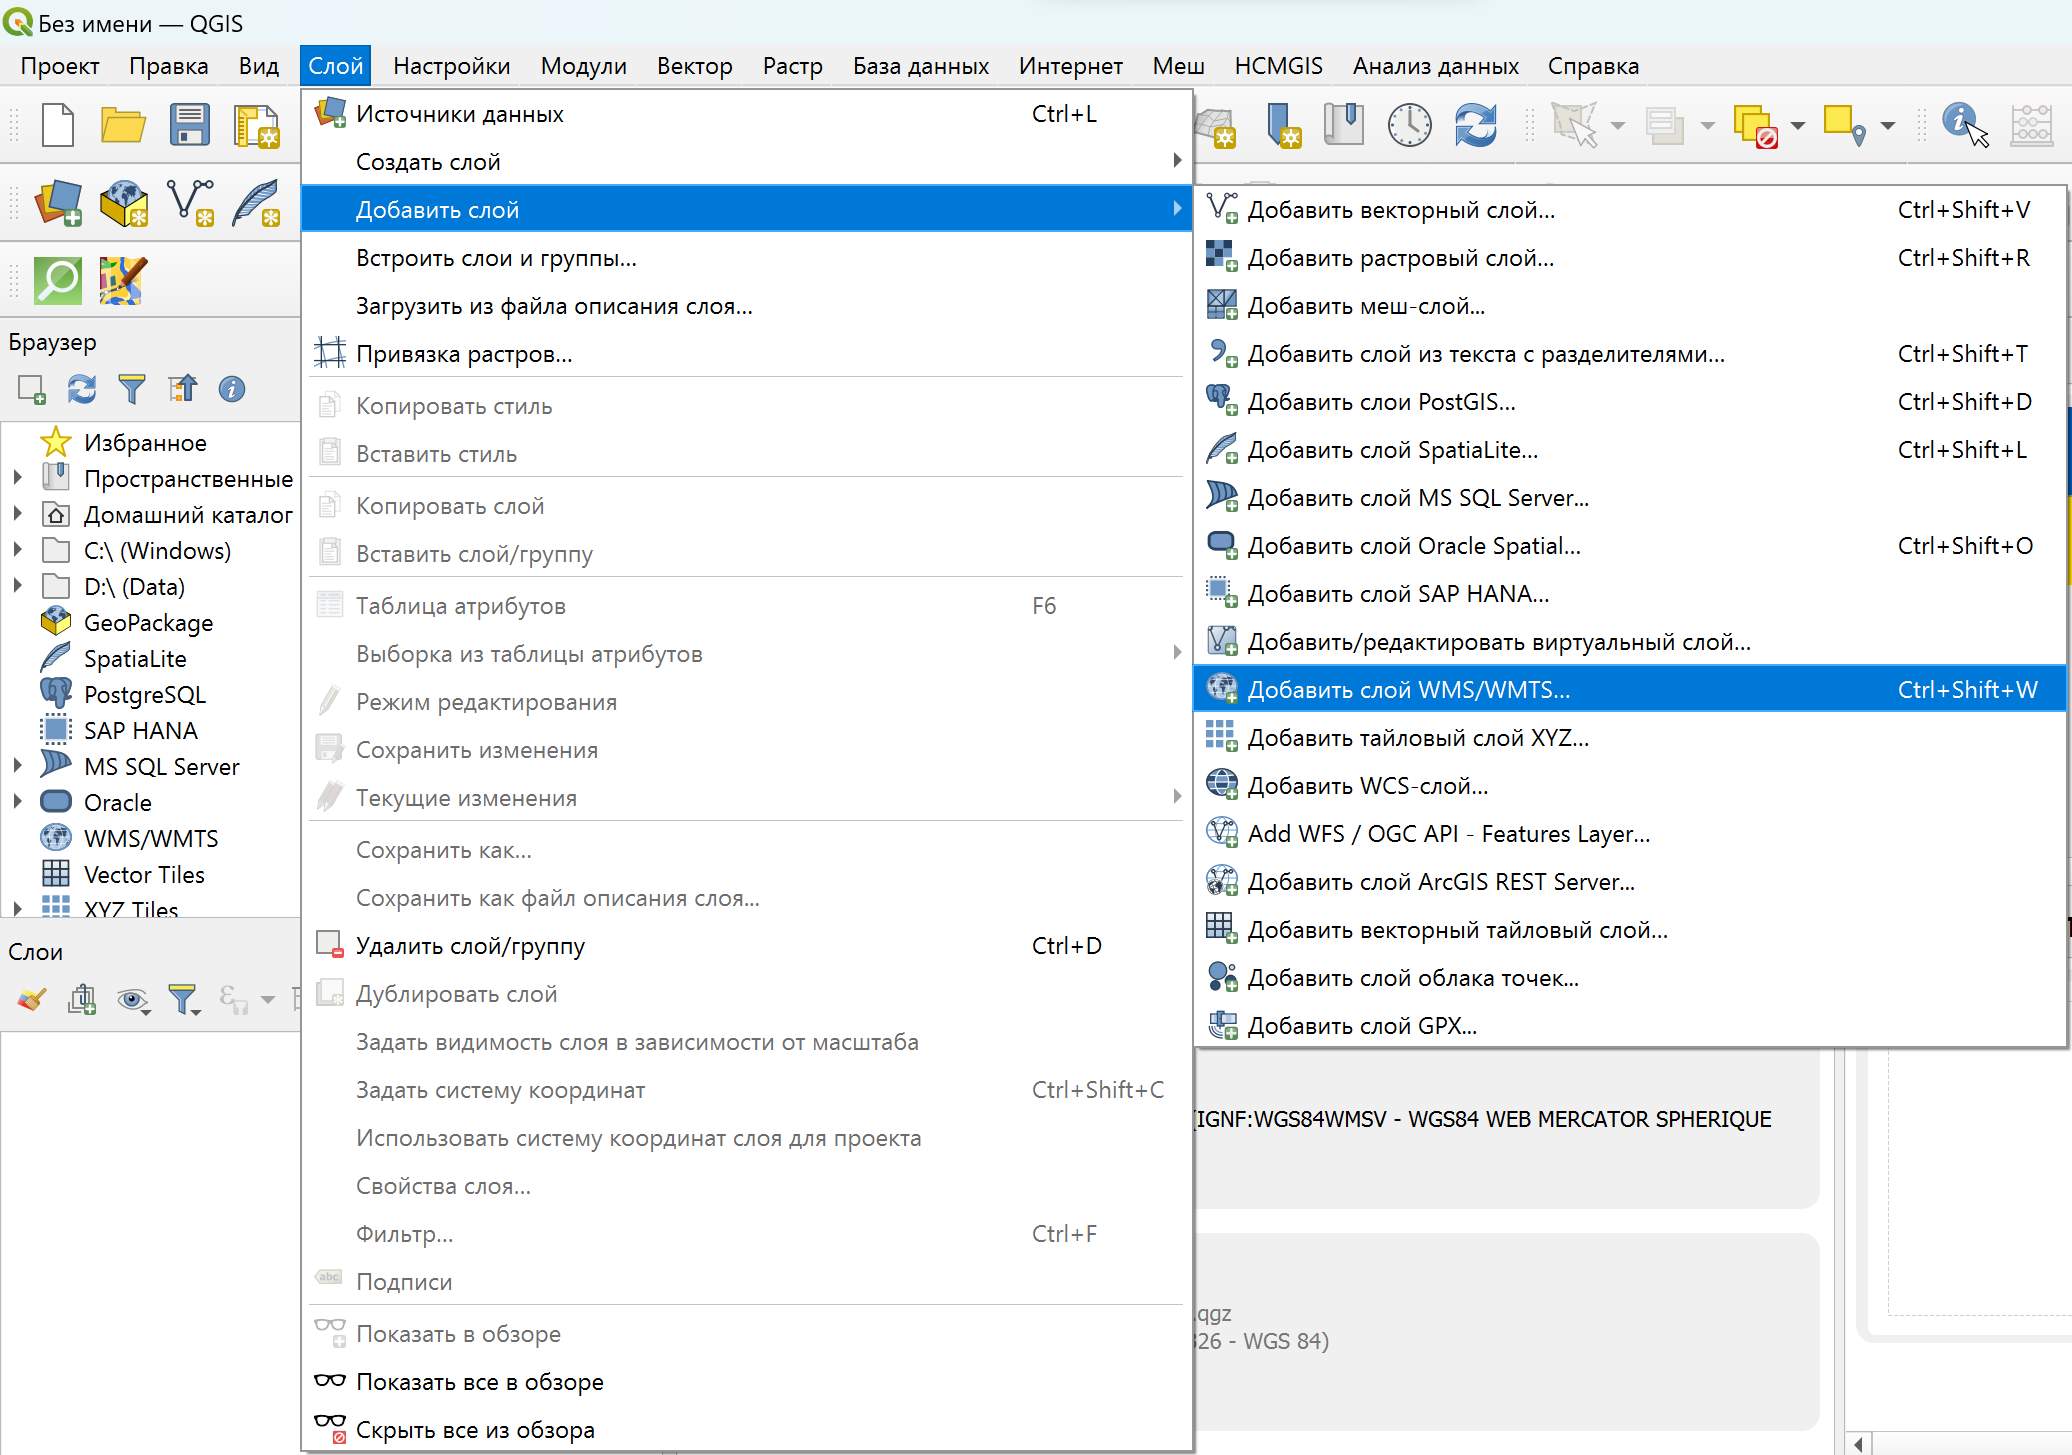Collapse all Browser items icon
Image resolution: width=2072 pixels, height=1455 pixels.
click(182, 389)
